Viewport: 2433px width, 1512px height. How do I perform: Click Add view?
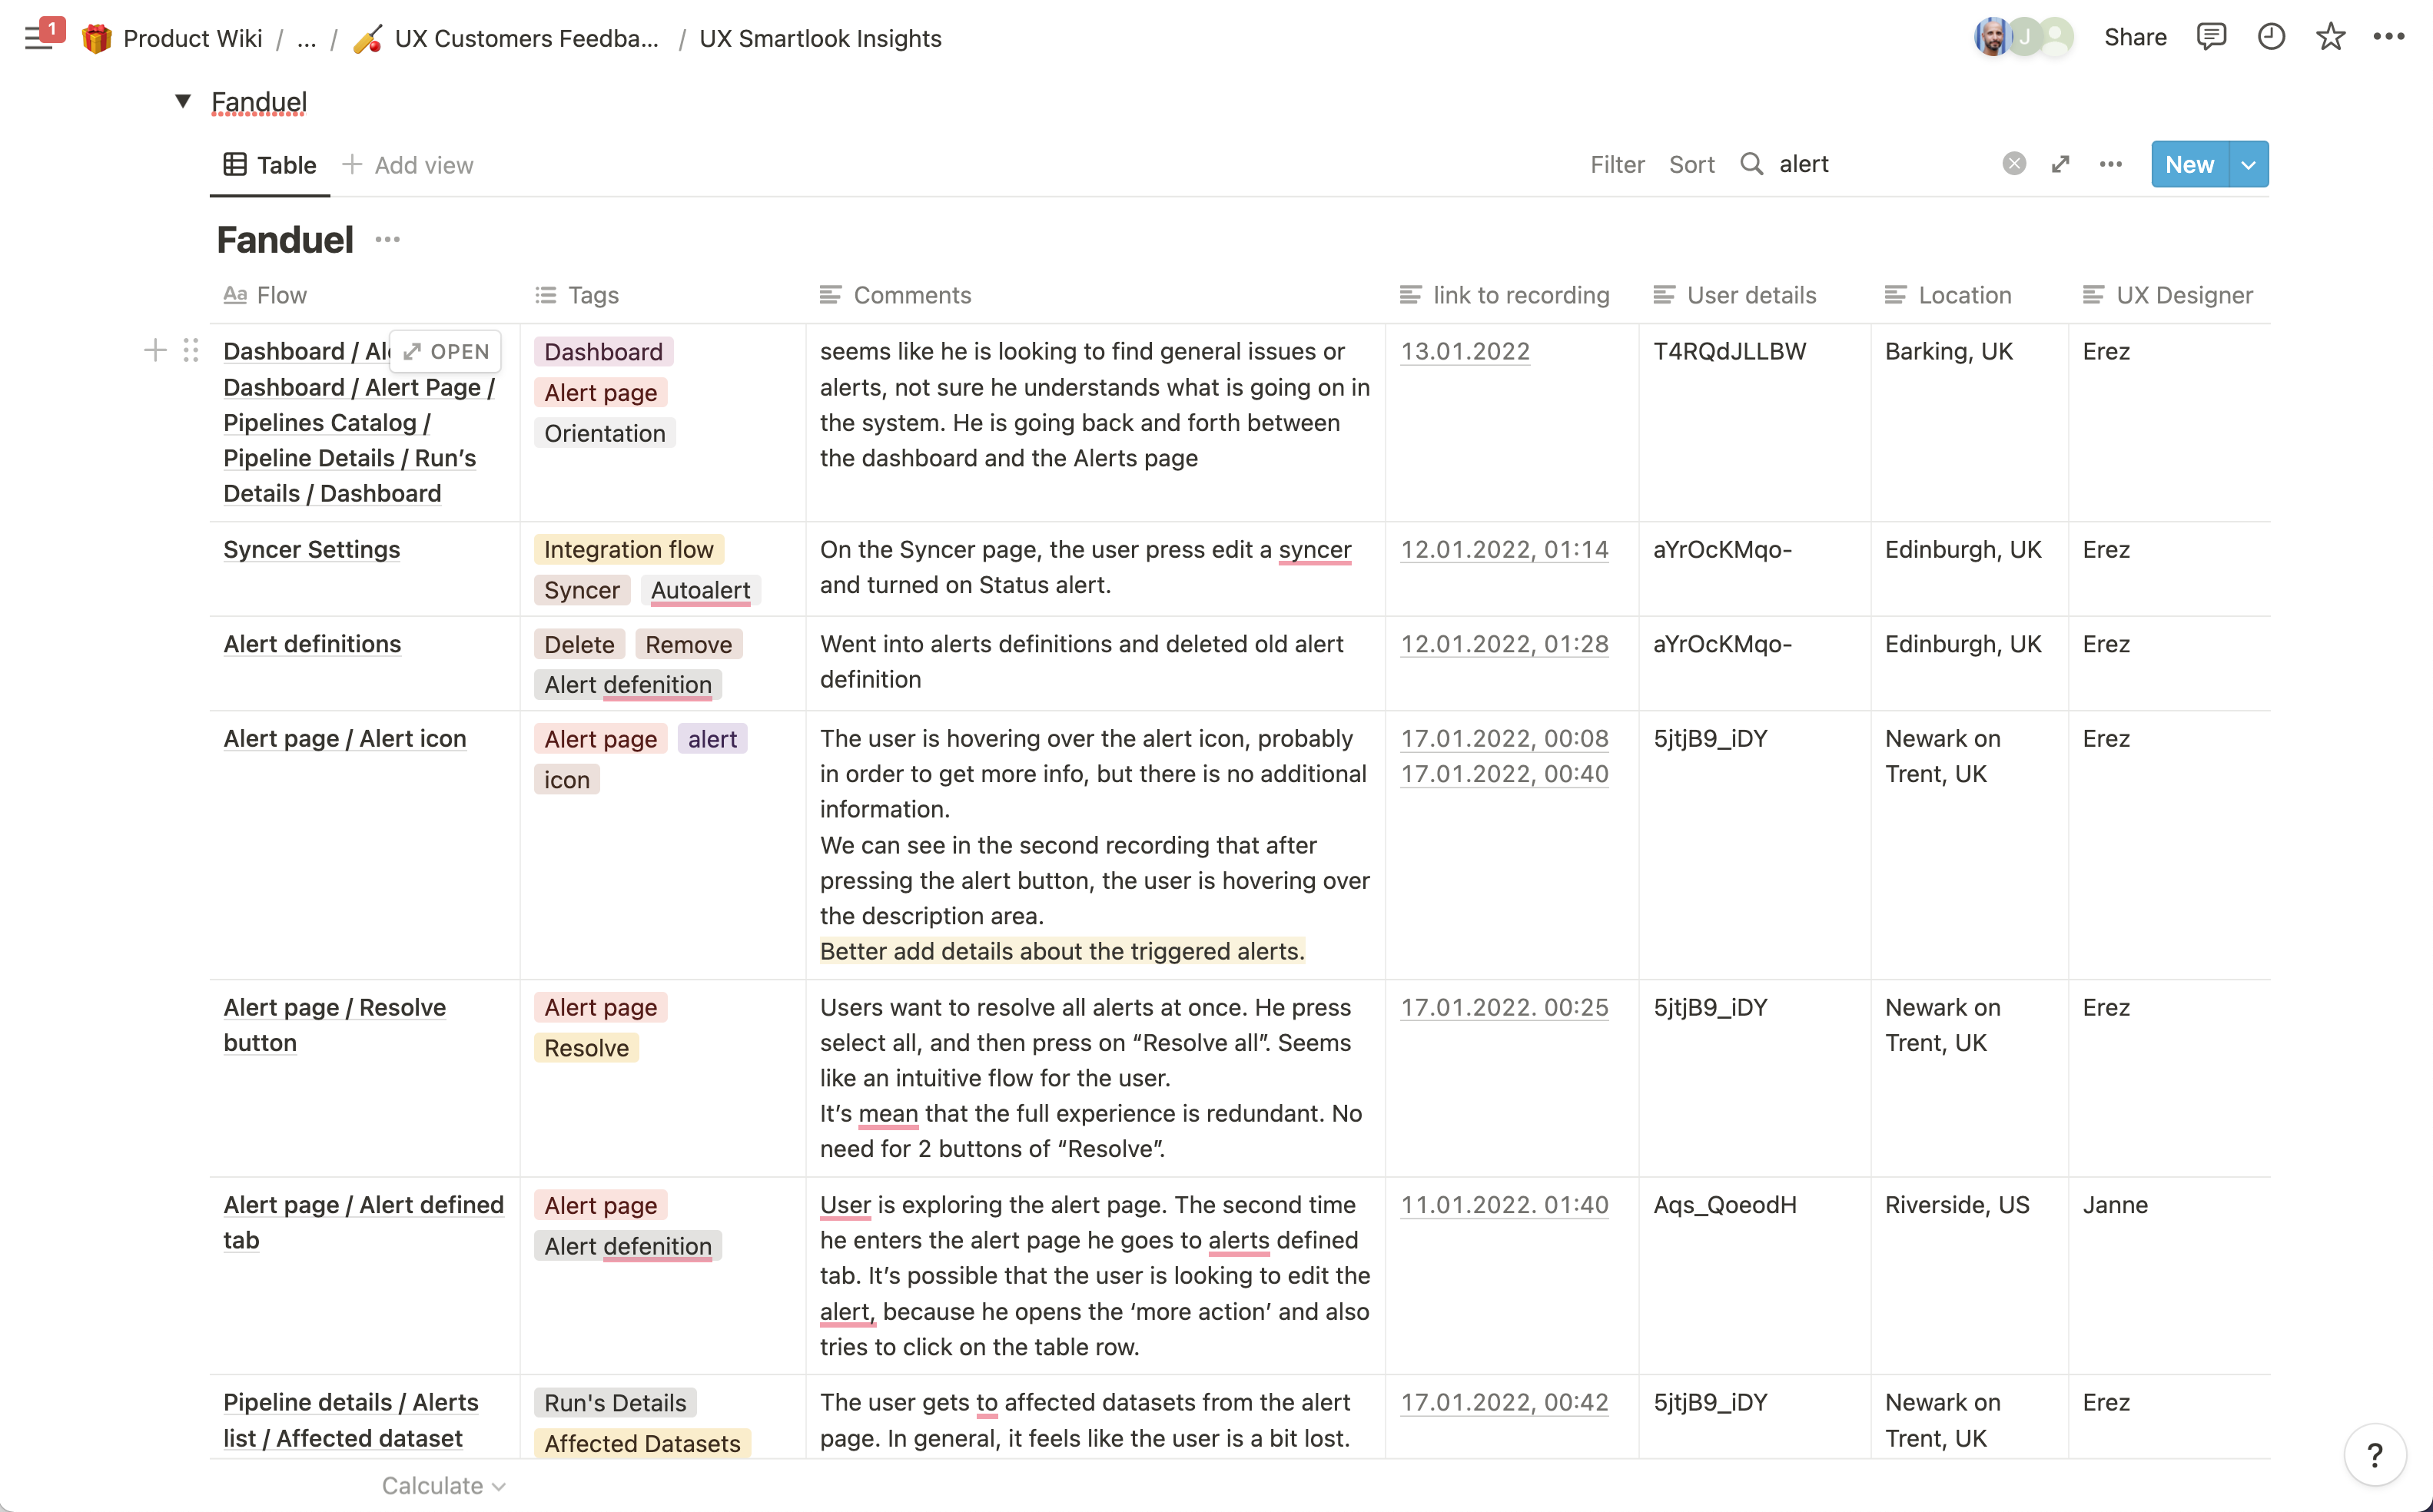pyautogui.click(x=408, y=165)
